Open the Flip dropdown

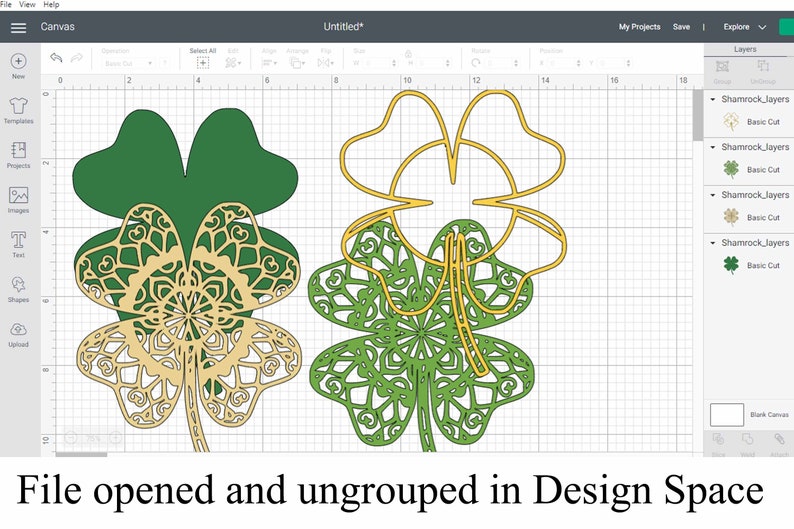[326, 63]
